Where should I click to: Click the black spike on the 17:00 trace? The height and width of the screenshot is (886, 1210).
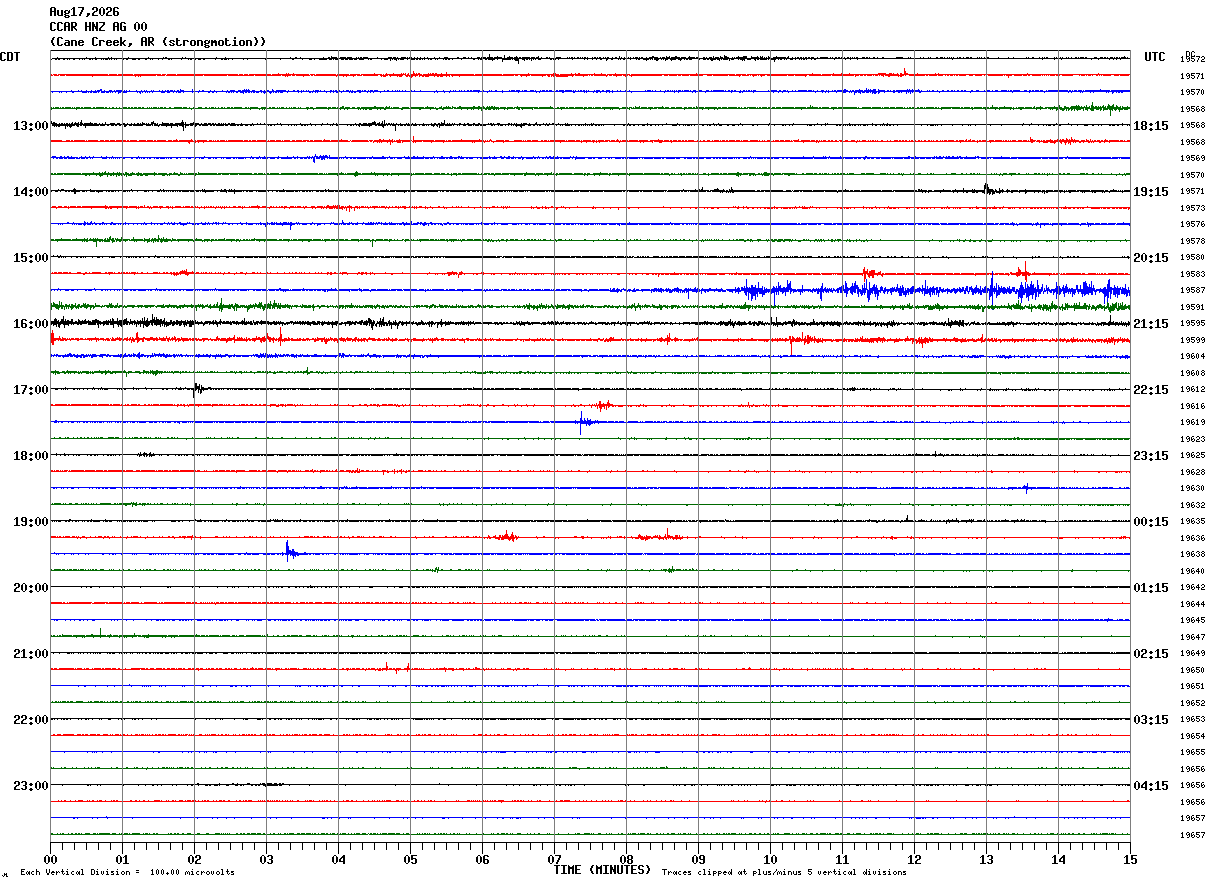click(x=196, y=389)
